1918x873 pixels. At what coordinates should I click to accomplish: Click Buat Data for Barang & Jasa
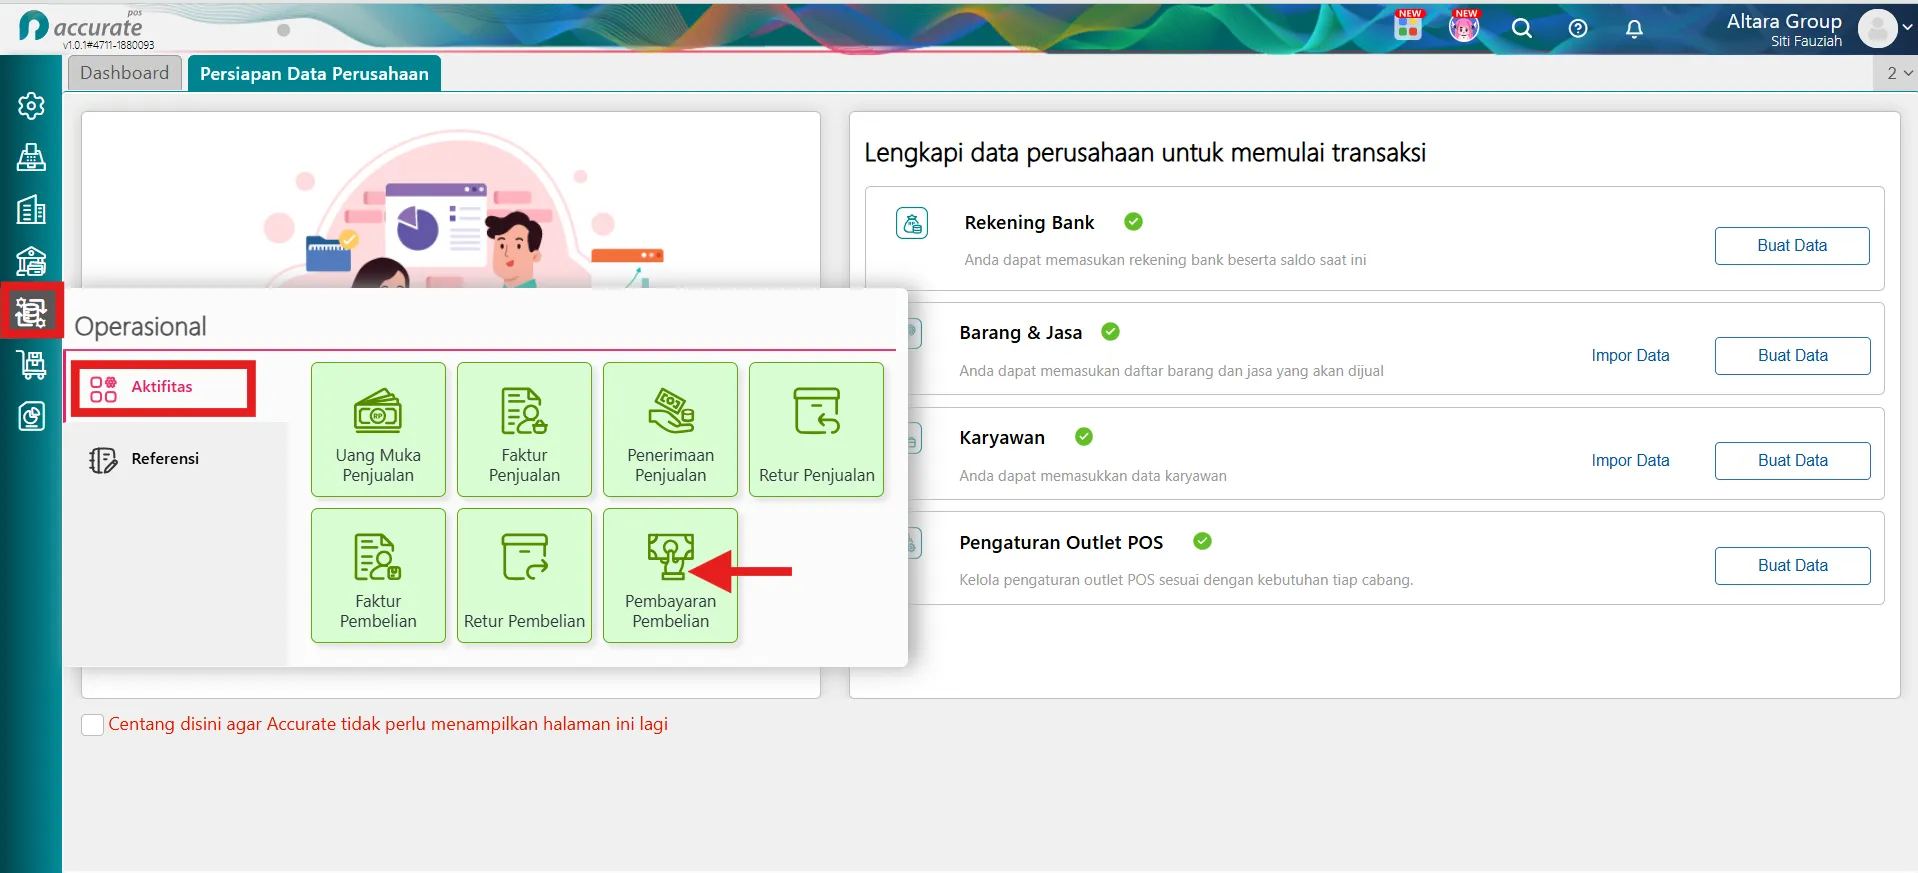pyautogui.click(x=1792, y=356)
